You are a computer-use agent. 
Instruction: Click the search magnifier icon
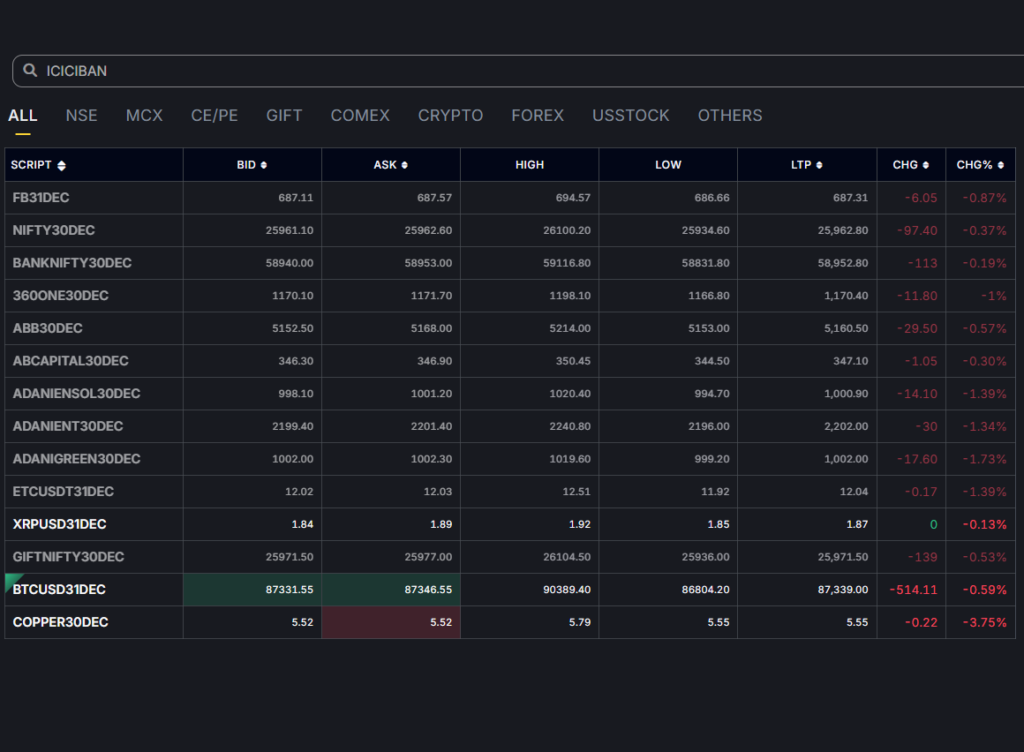[x=30, y=71]
